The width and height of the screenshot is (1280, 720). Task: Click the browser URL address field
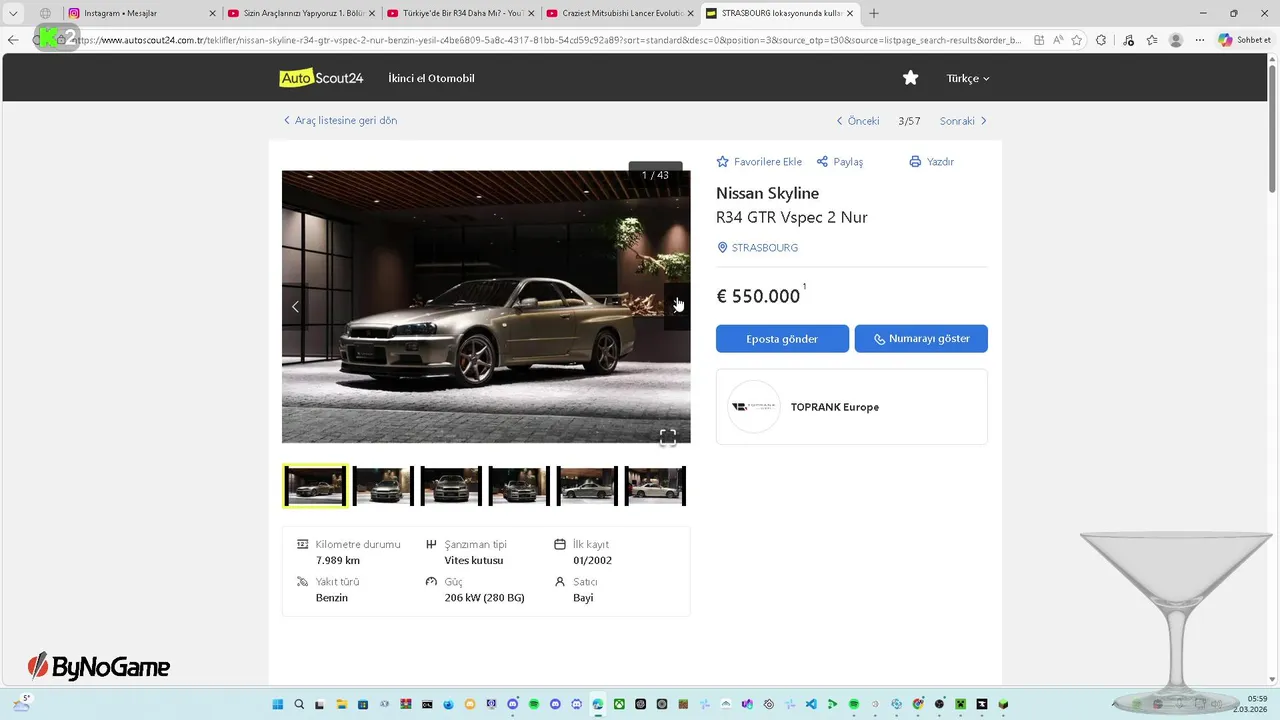pyautogui.click(x=548, y=40)
